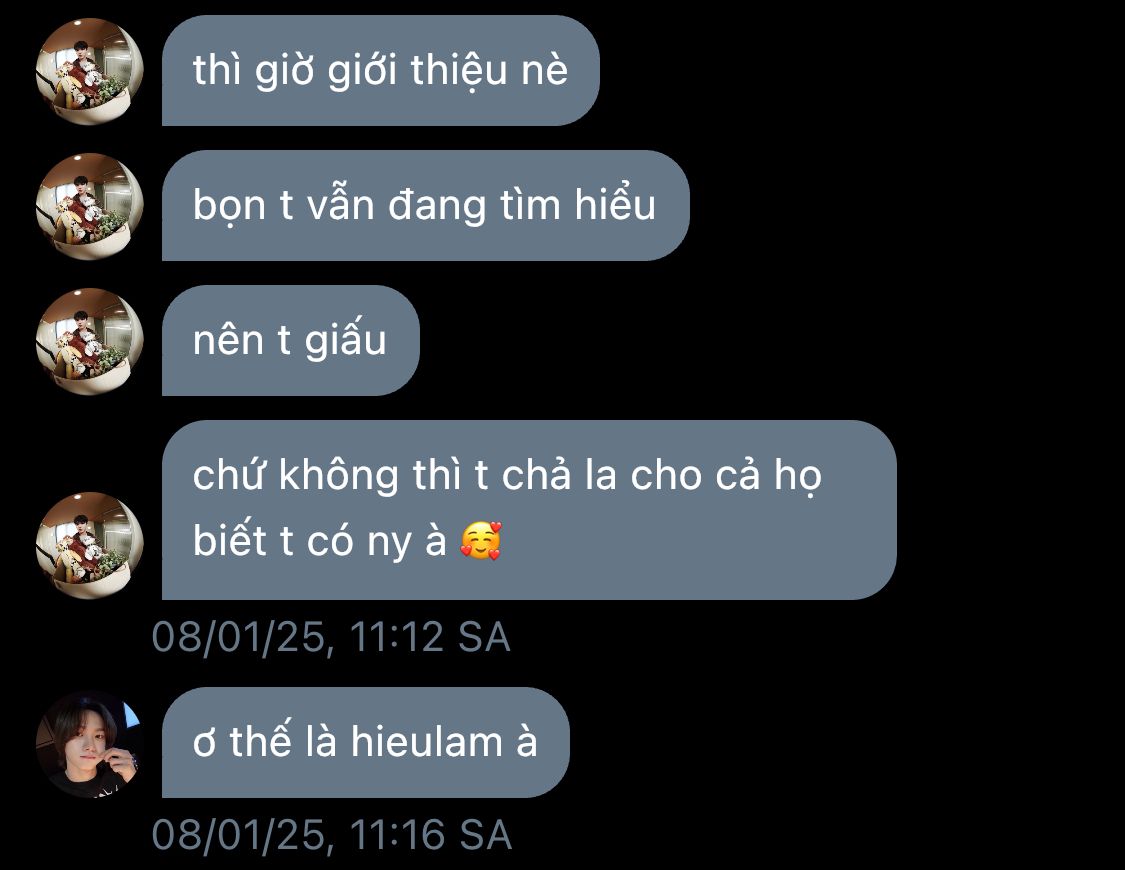Tap the "ơ thế là hieulam à" bubble
Viewport: 1125px width, 870px height.
click(x=366, y=742)
